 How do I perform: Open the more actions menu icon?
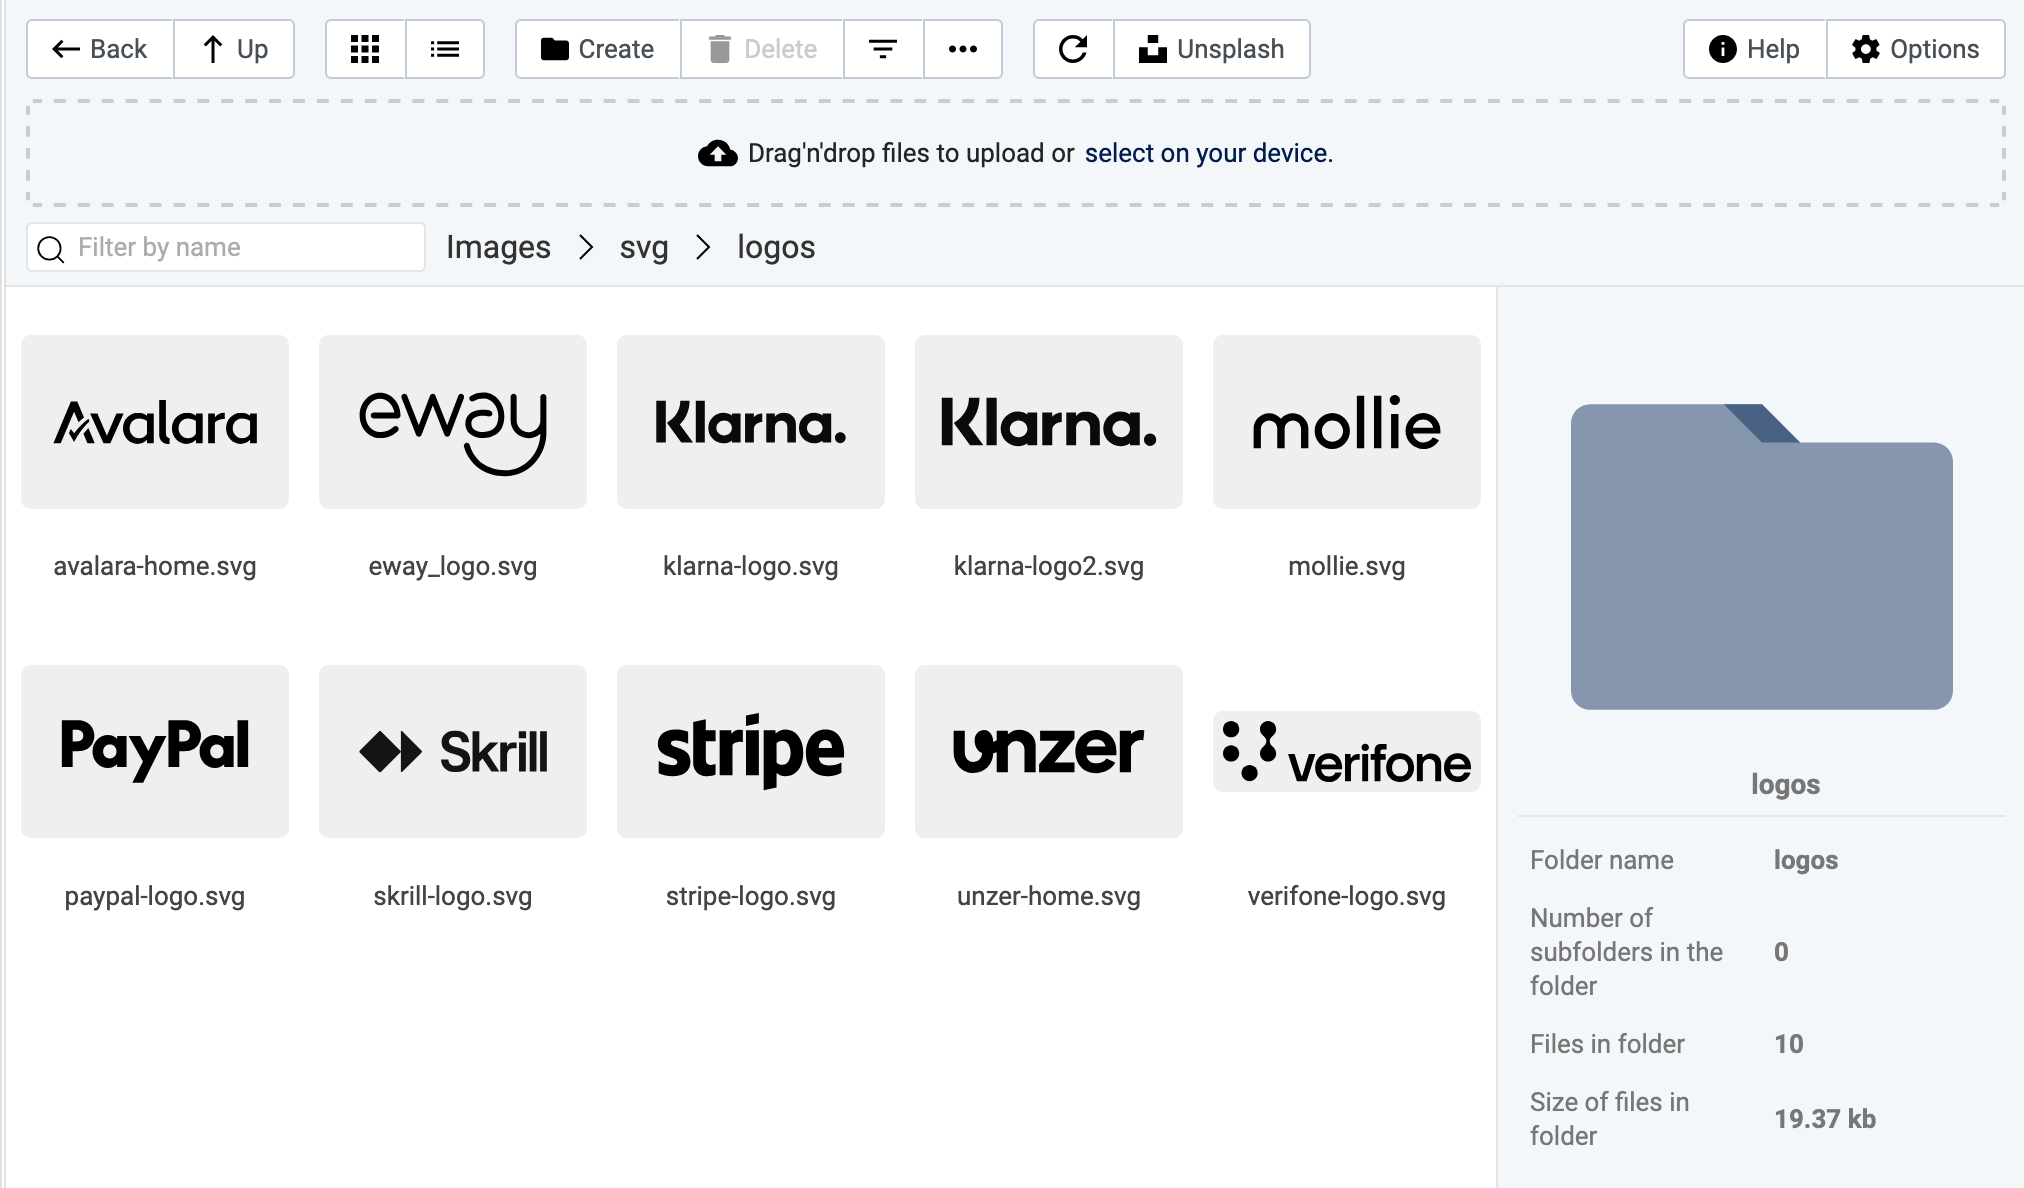tap(962, 48)
